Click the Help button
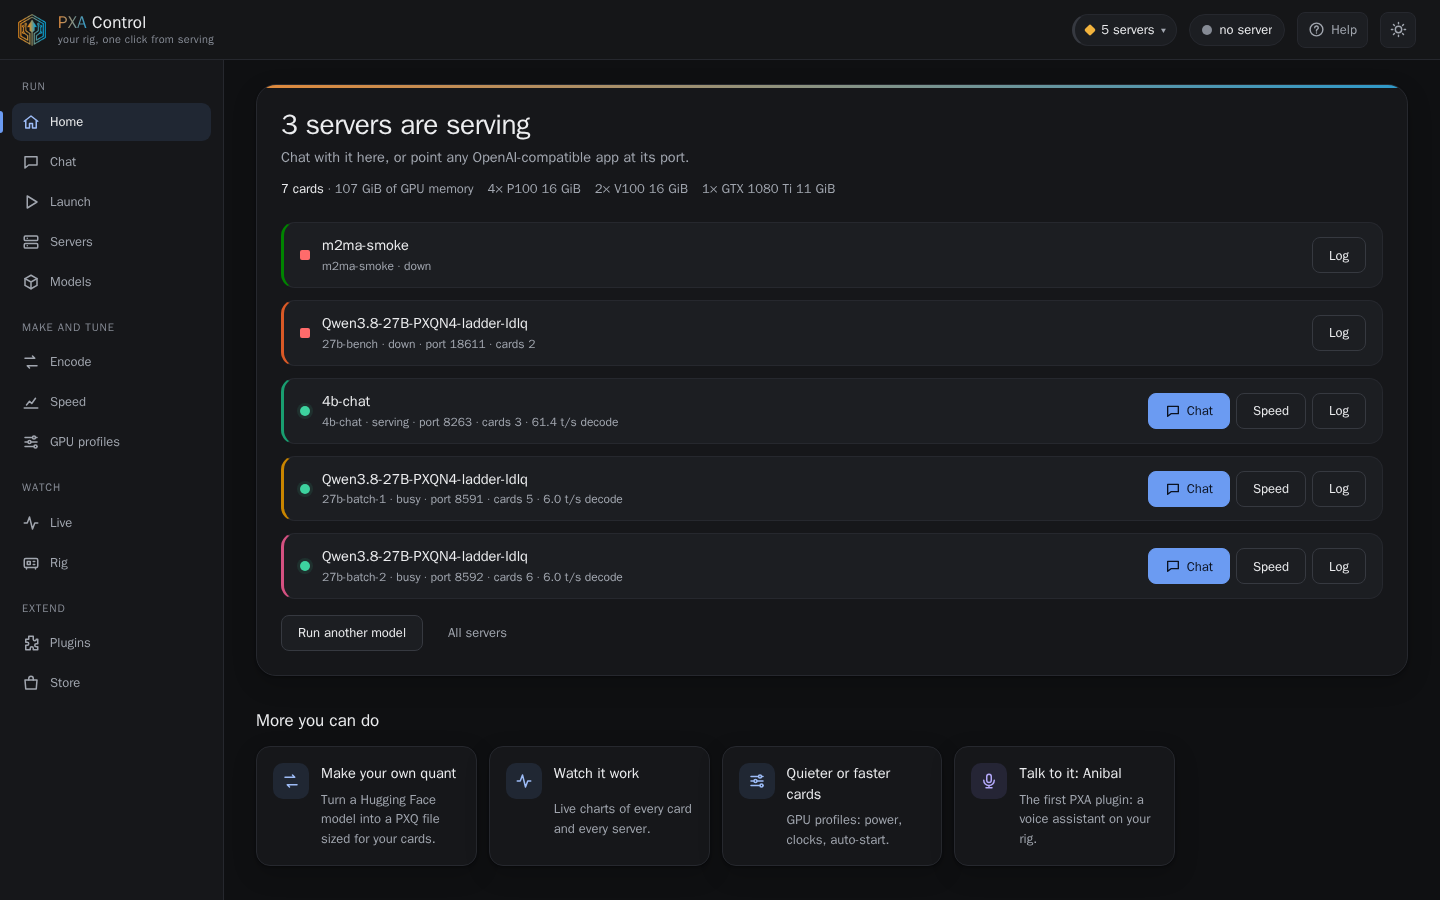This screenshot has width=1440, height=900. pyautogui.click(x=1333, y=30)
